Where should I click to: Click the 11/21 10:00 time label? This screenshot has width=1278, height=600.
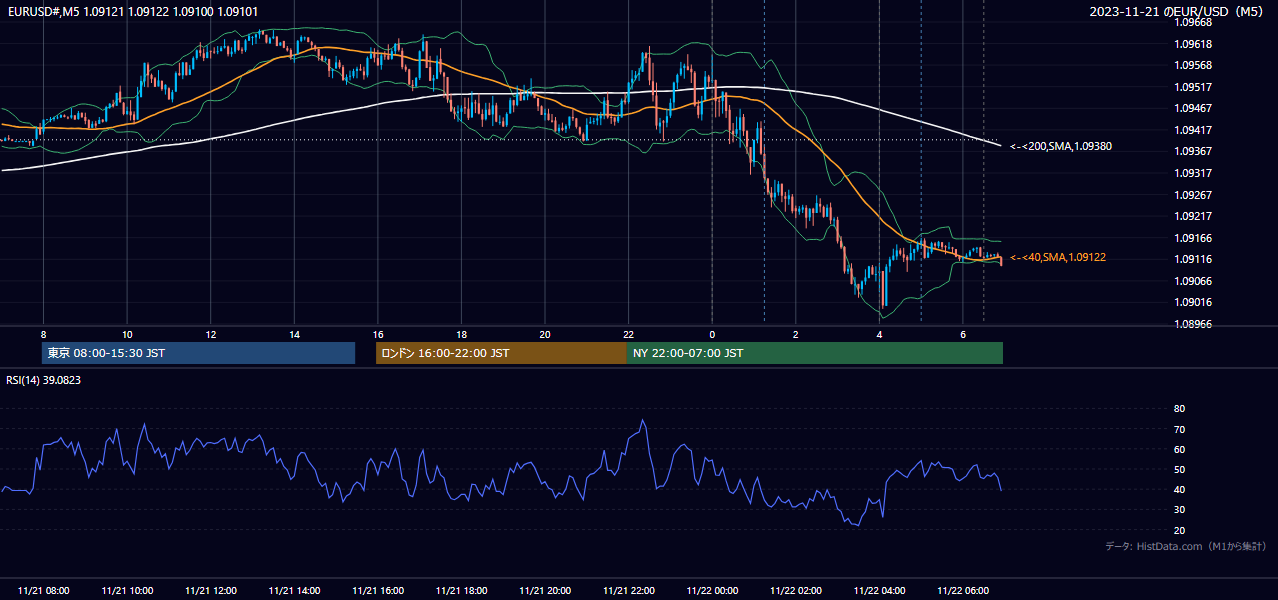coord(127,591)
